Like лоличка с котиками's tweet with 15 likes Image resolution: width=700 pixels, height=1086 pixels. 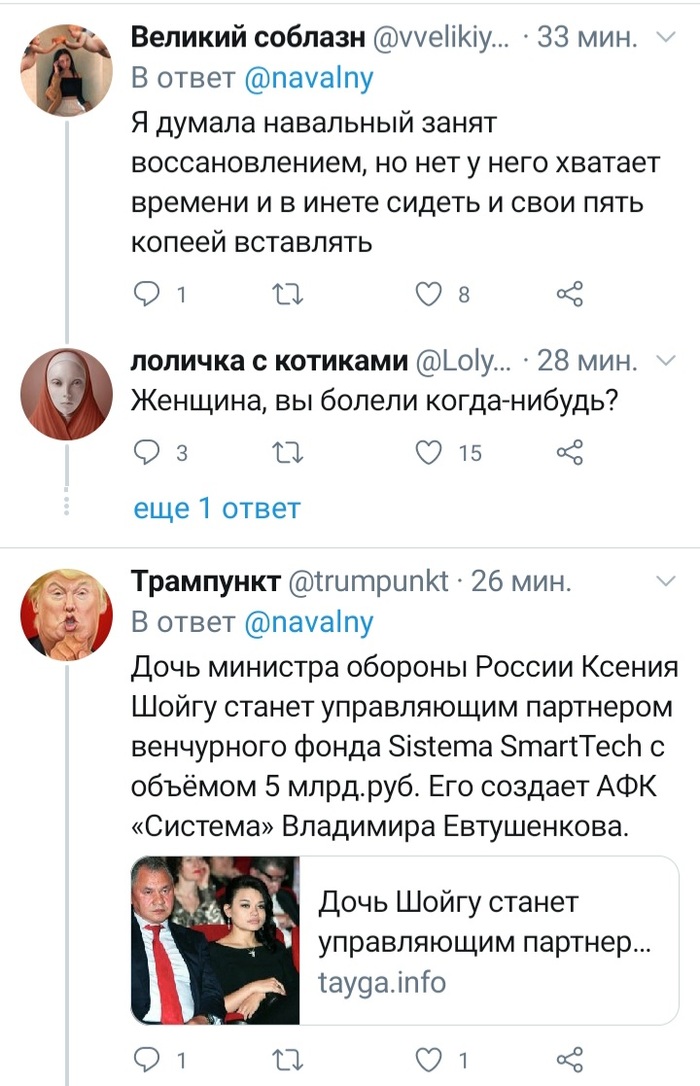[x=428, y=453]
